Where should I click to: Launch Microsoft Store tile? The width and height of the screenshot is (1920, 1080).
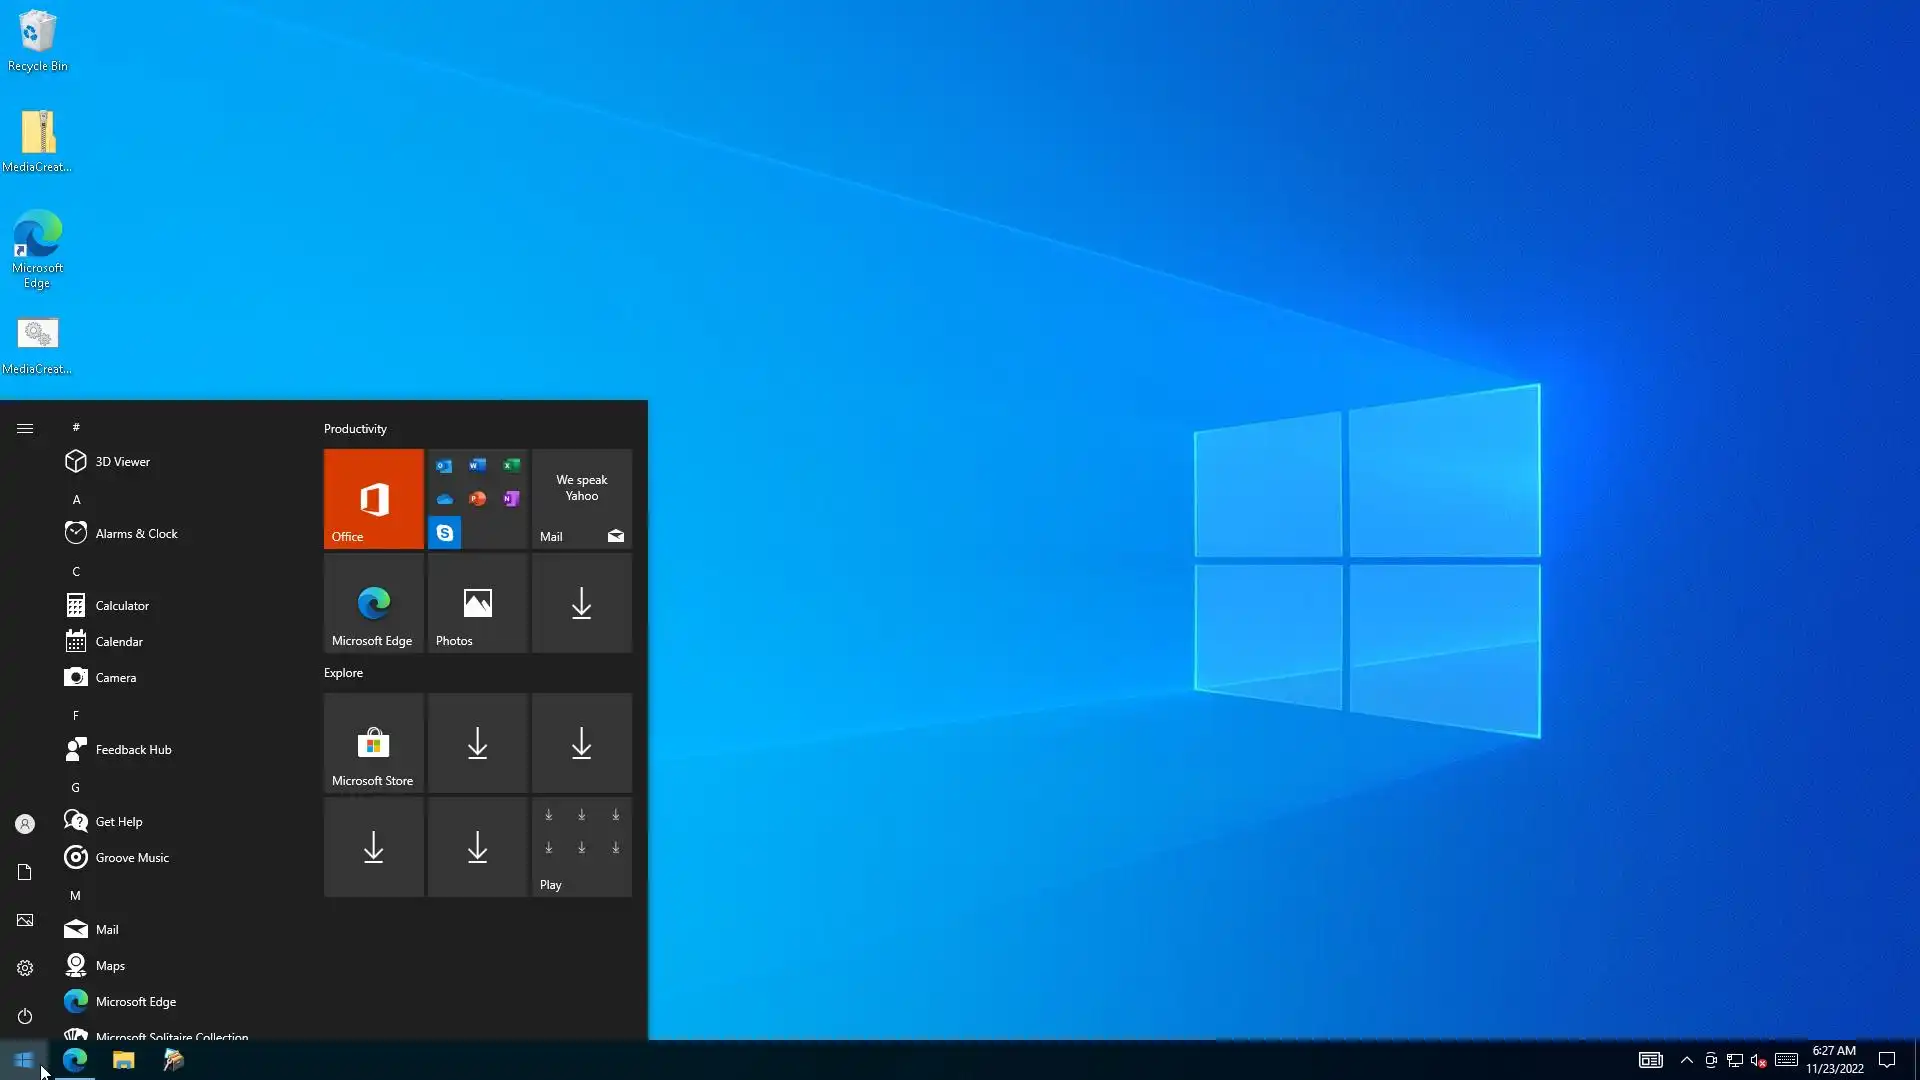(x=373, y=744)
